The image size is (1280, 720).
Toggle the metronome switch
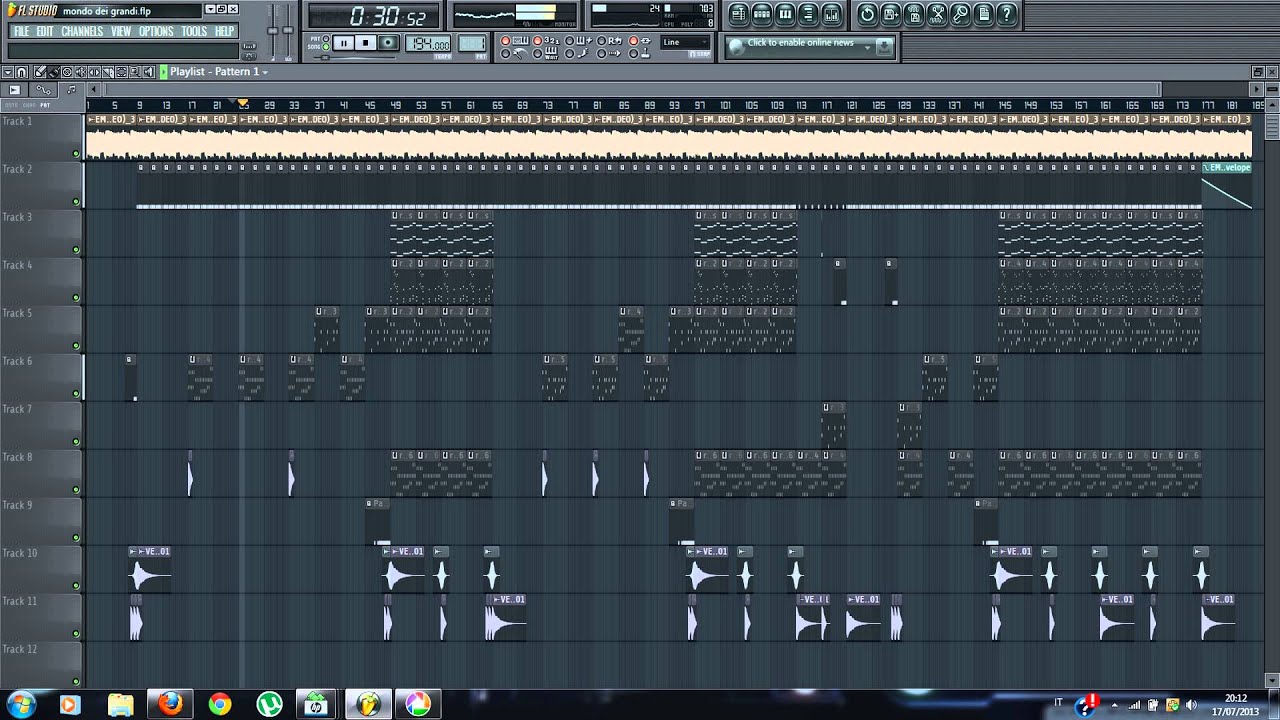pyautogui.click(x=506, y=53)
